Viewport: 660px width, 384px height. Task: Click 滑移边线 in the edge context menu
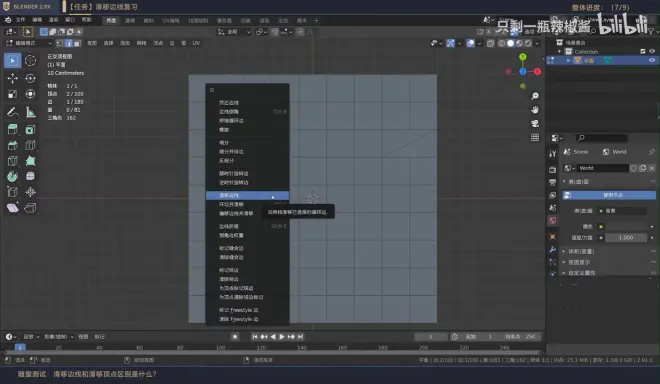point(248,195)
